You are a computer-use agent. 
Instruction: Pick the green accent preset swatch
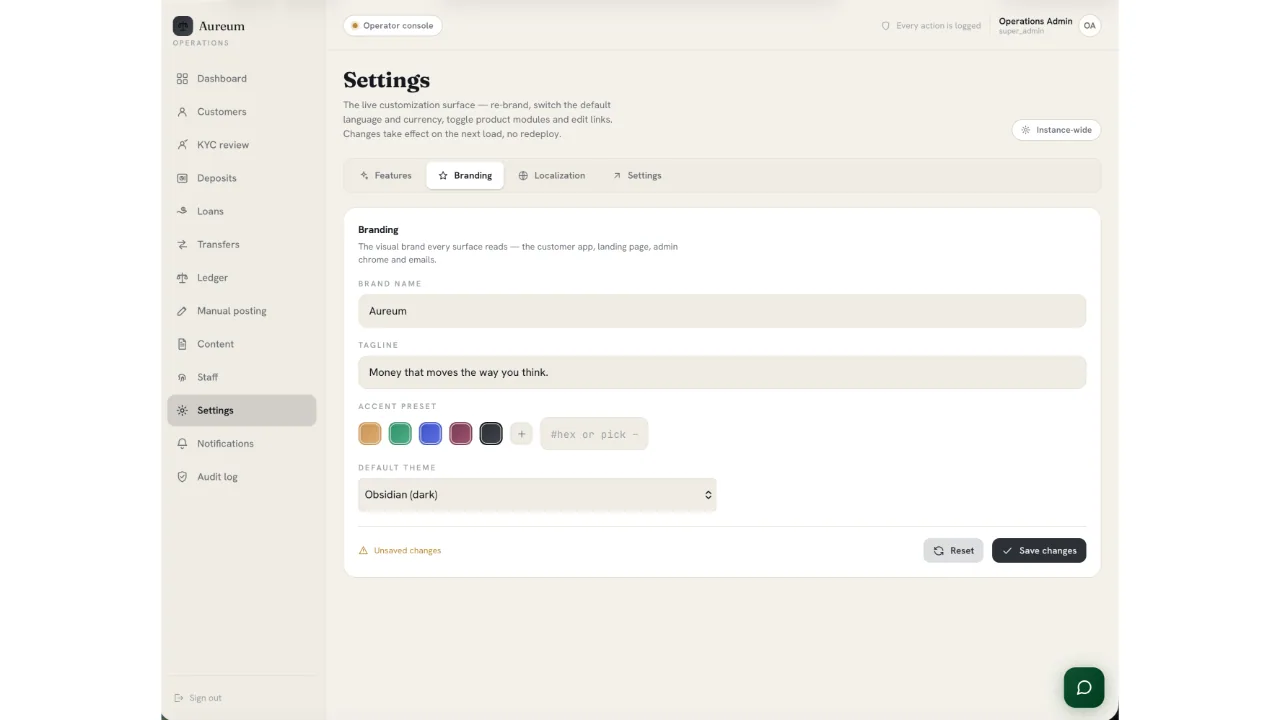click(400, 433)
